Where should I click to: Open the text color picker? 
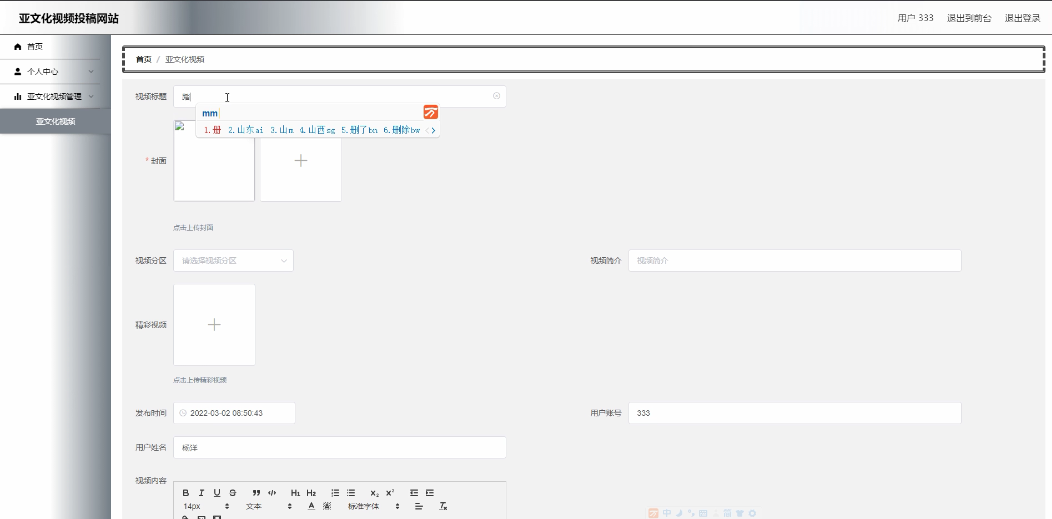click(x=311, y=506)
